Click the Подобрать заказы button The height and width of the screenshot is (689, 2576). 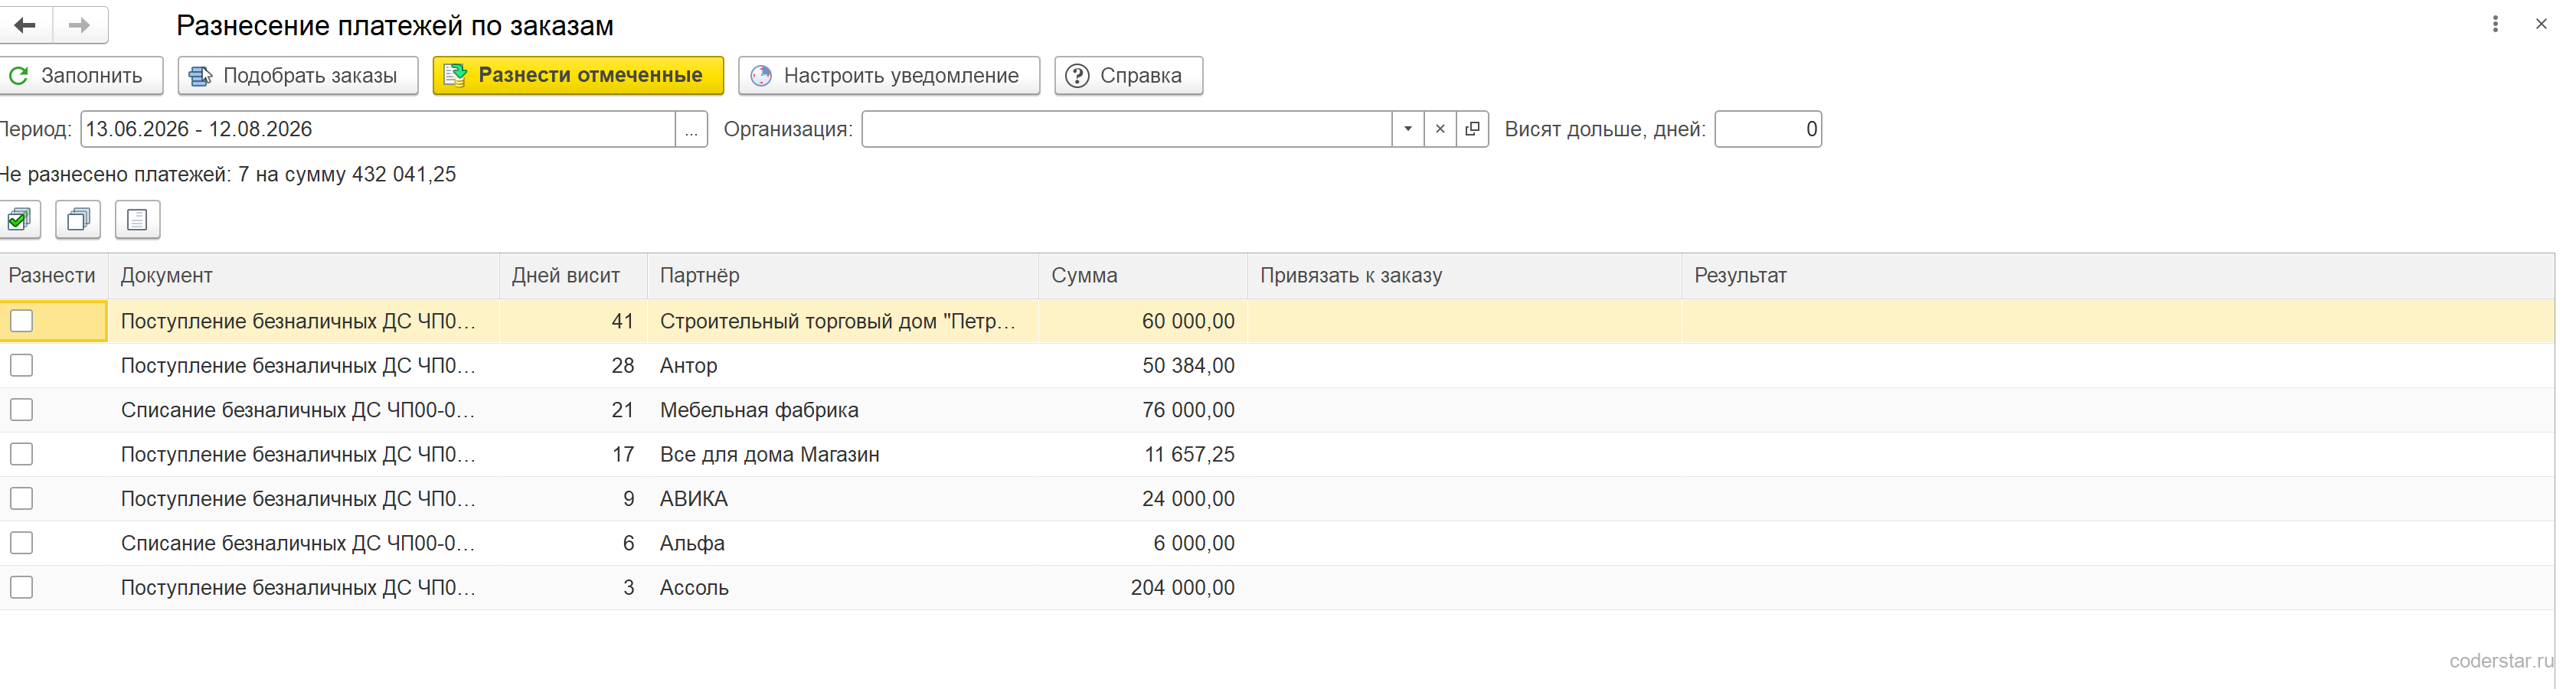click(x=298, y=76)
